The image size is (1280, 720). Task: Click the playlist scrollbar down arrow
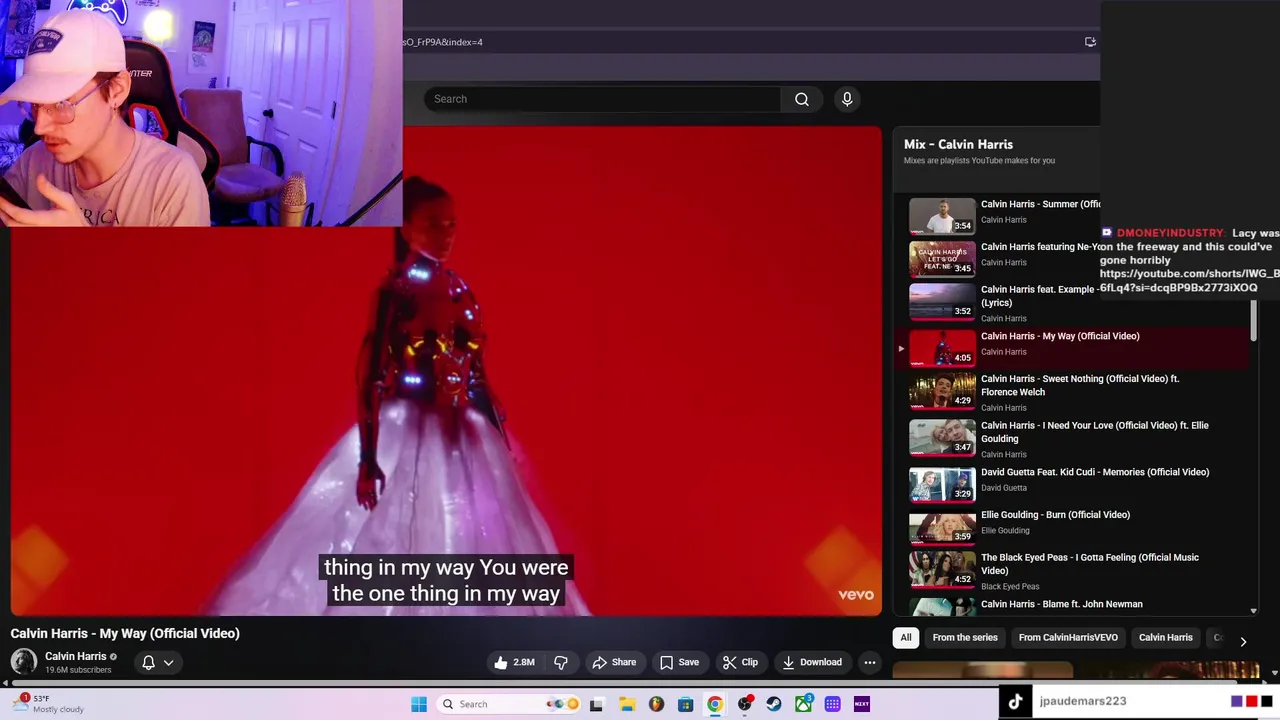click(1254, 610)
